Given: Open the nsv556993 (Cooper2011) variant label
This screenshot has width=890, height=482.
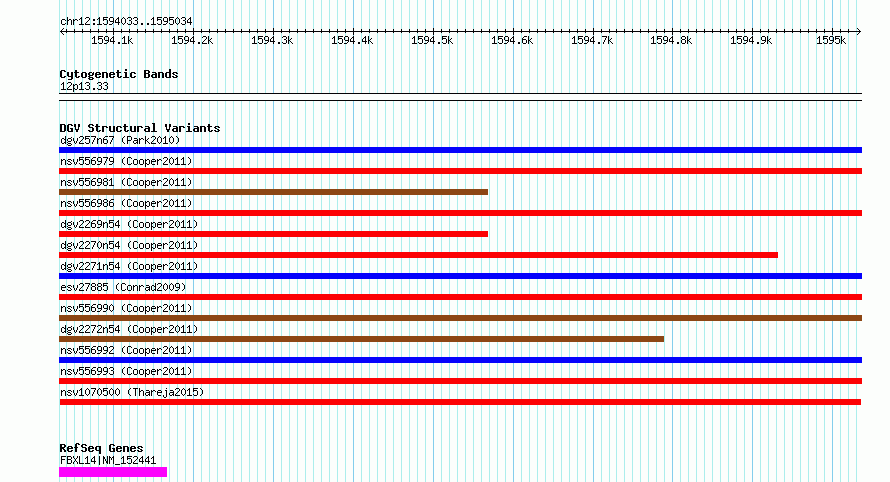Looking at the screenshot, I should [126, 371].
